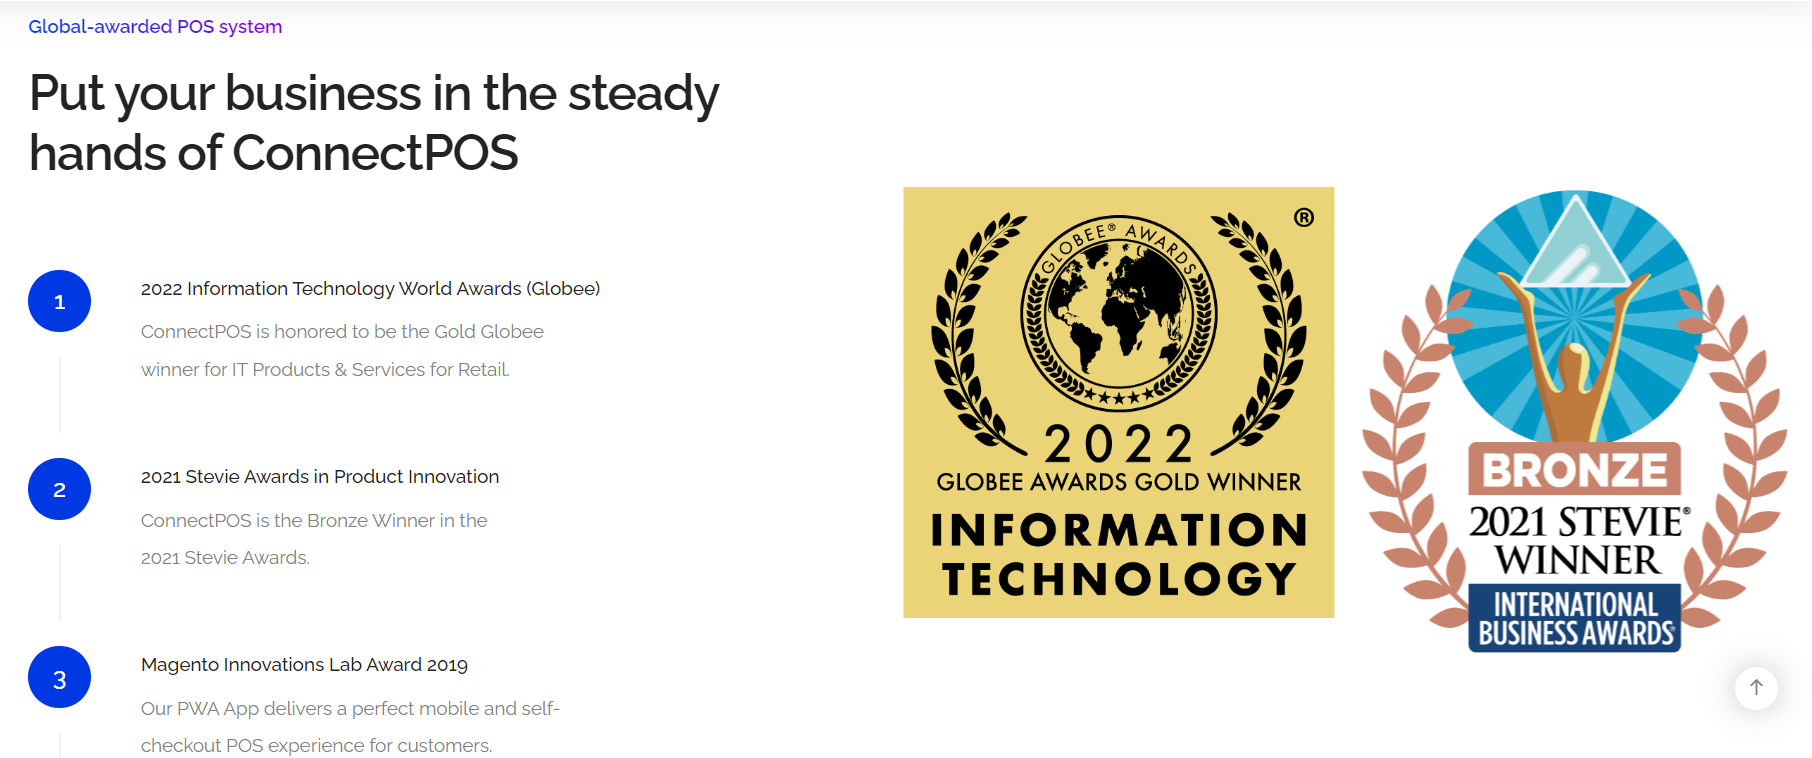Click the 2022 Information Technology World Awards heading

pos(370,289)
